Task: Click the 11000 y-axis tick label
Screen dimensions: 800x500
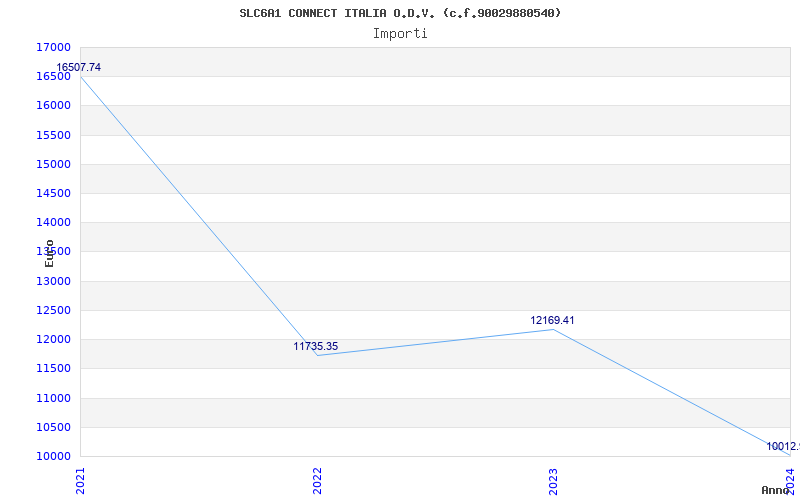Action: 53,398
